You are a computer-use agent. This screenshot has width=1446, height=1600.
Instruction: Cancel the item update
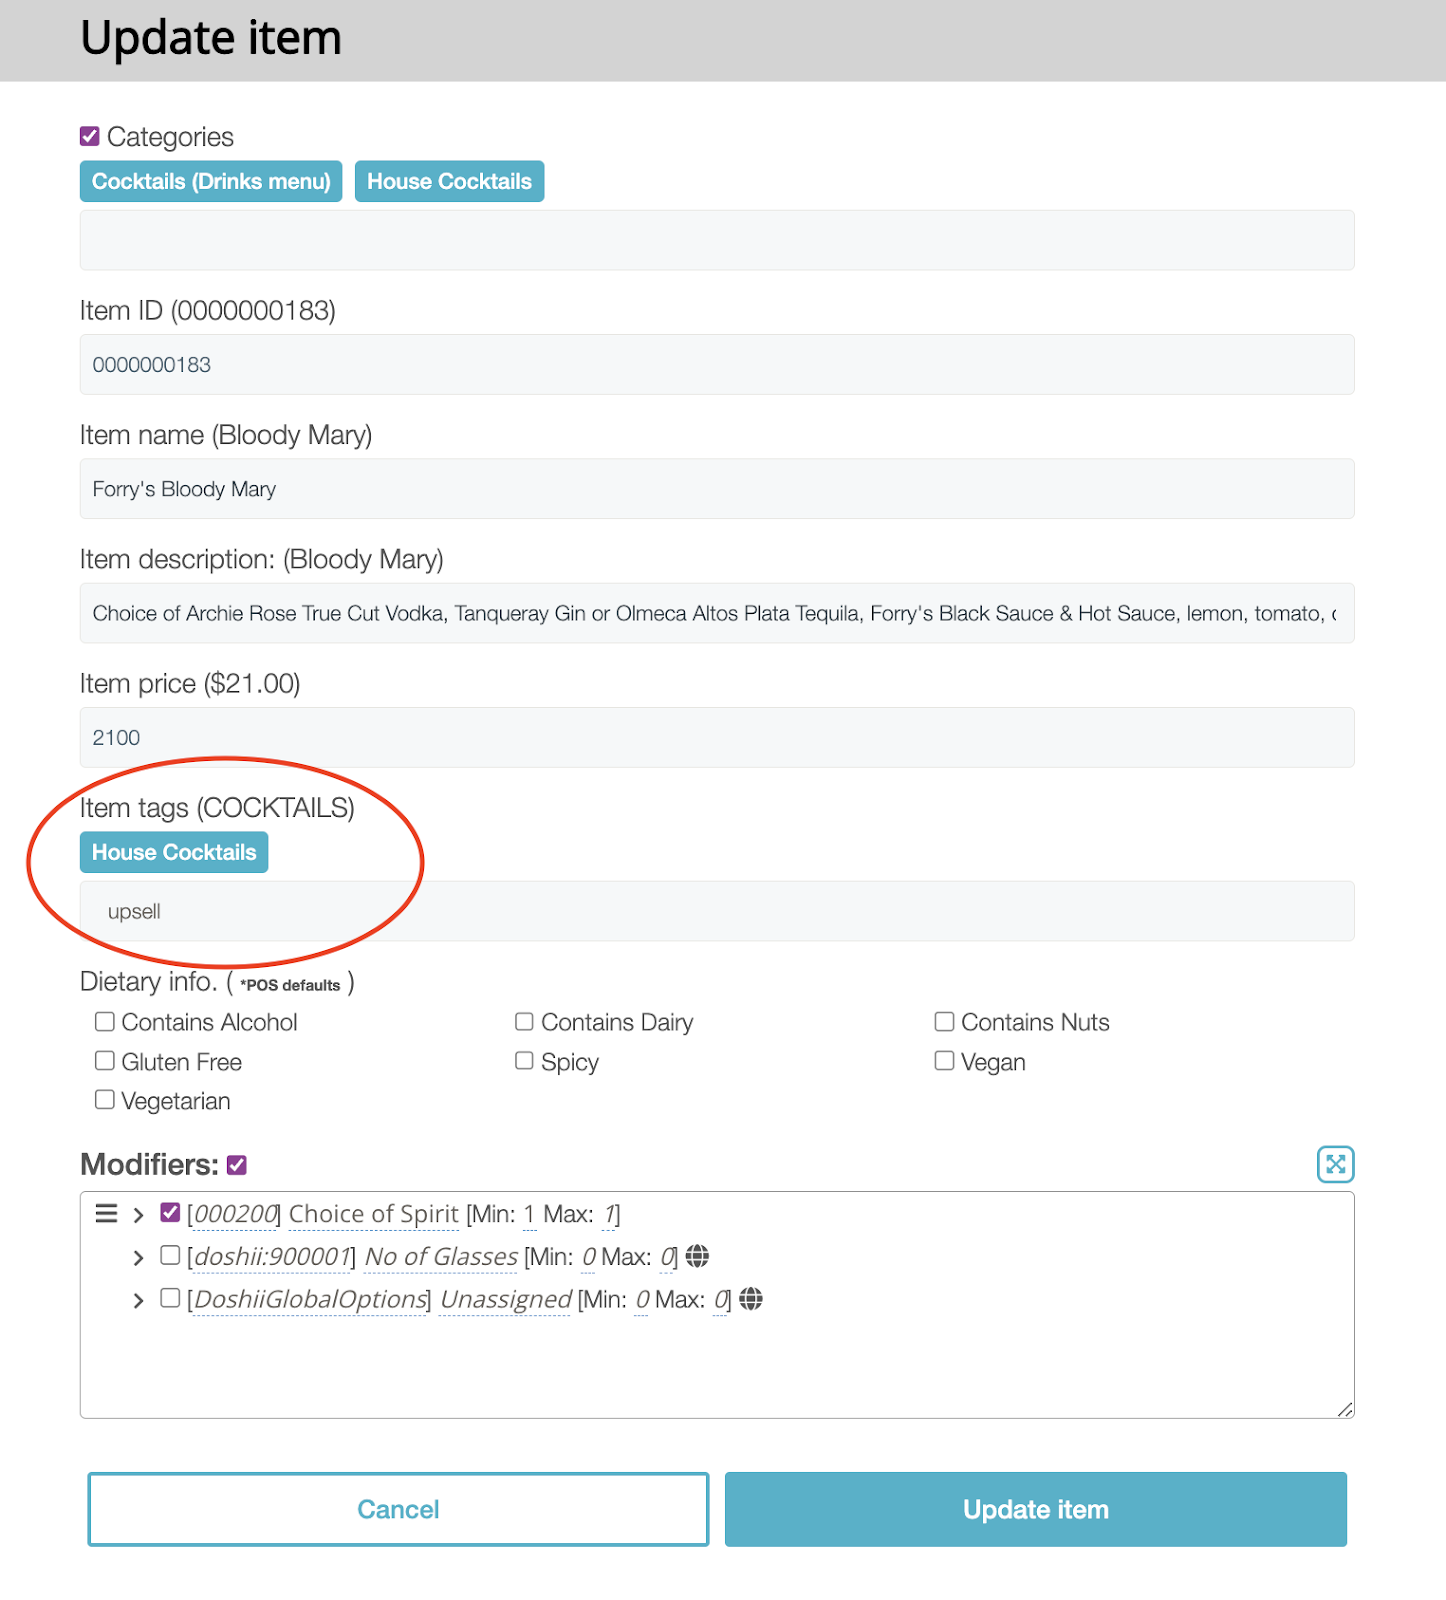point(398,1509)
